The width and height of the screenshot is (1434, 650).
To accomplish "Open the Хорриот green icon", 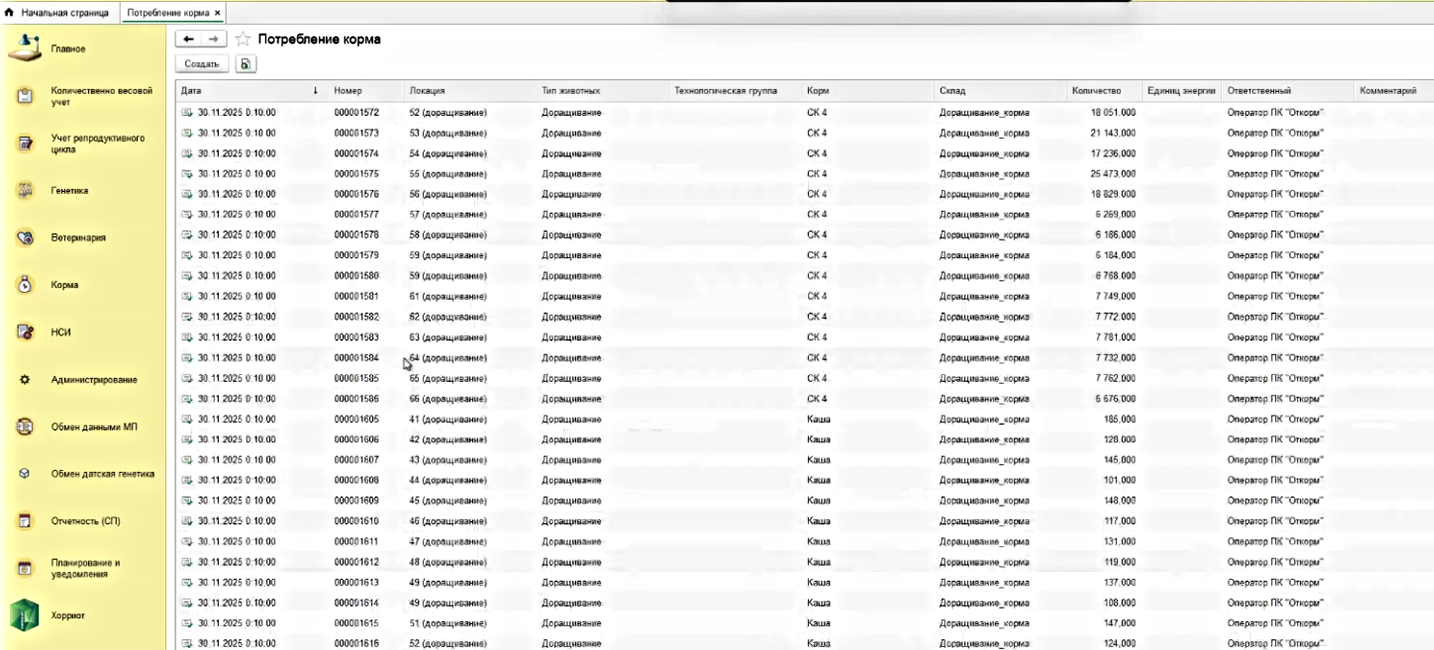I will click(25, 615).
